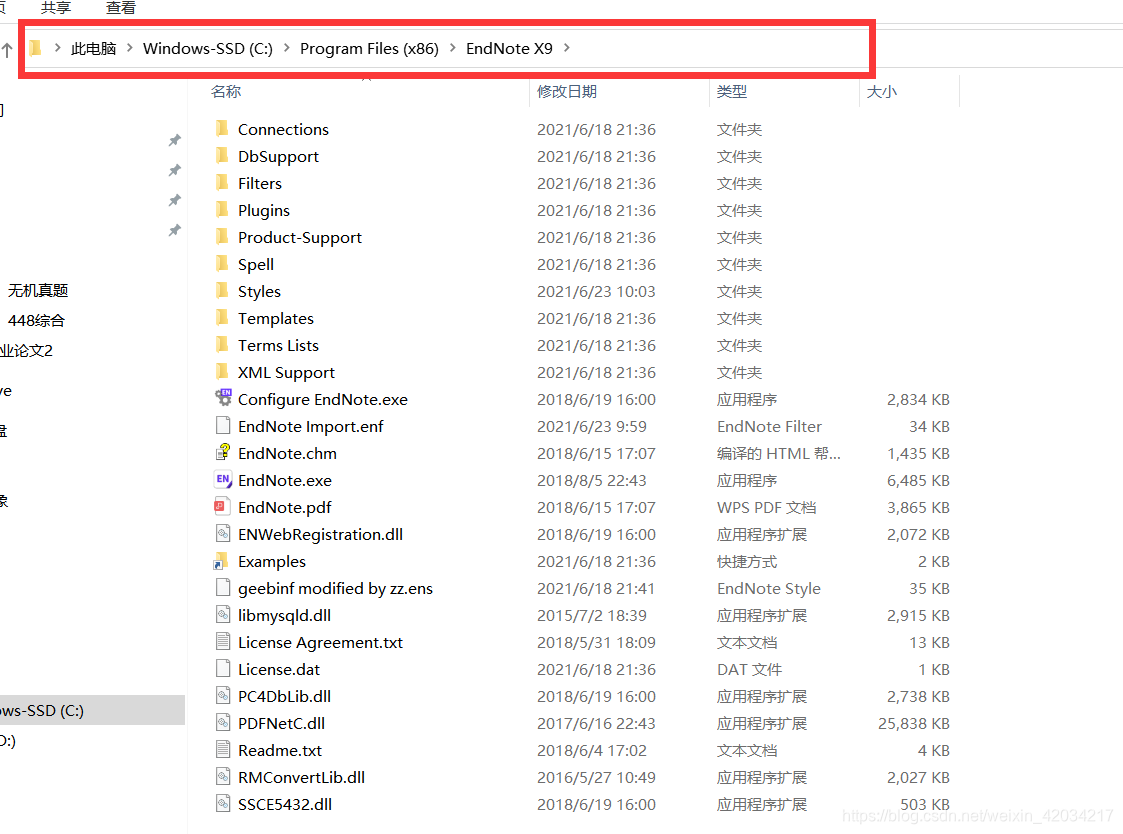Click the address bar folder icon
This screenshot has height=834, width=1123.
(x=35, y=48)
